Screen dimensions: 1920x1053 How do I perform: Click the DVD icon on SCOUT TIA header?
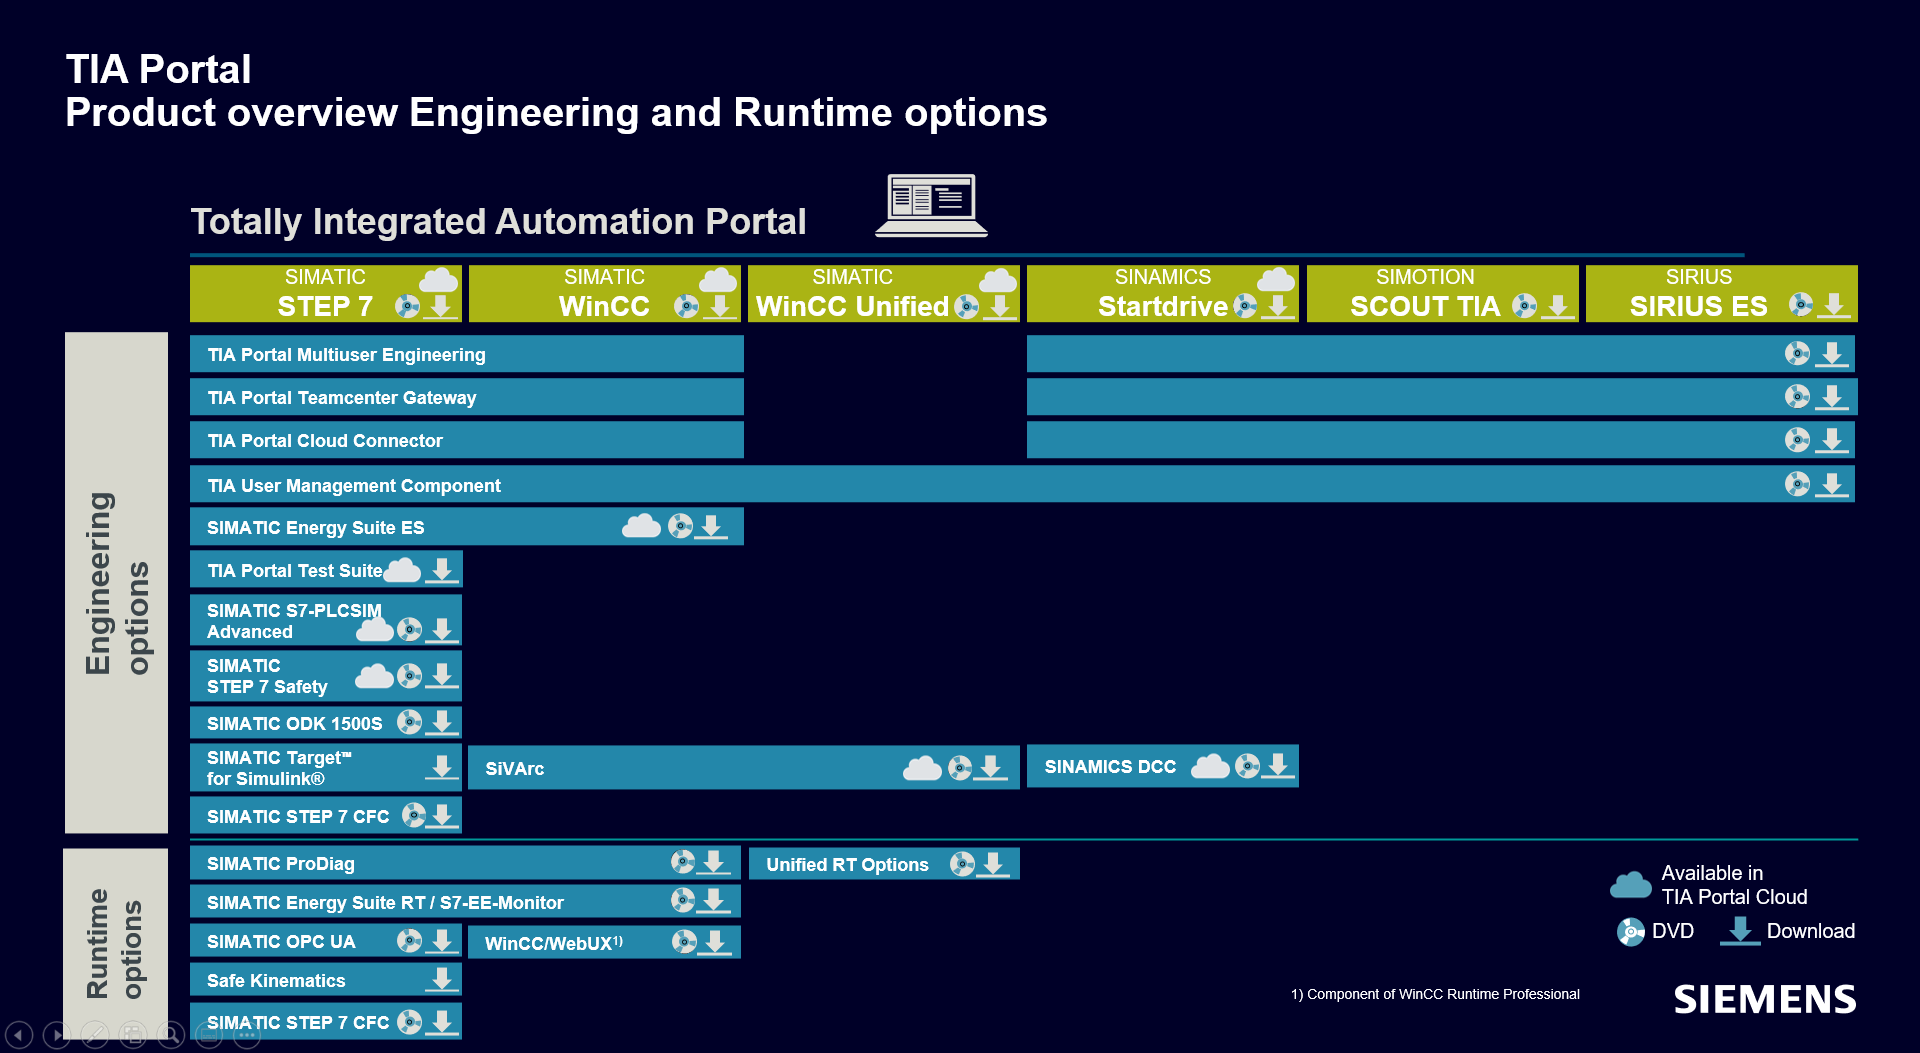(x=1524, y=306)
